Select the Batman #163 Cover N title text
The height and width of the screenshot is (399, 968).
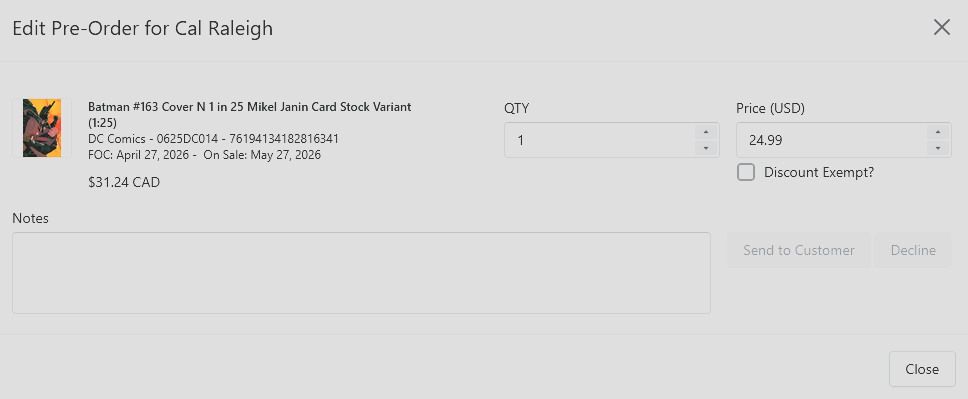pos(249,114)
